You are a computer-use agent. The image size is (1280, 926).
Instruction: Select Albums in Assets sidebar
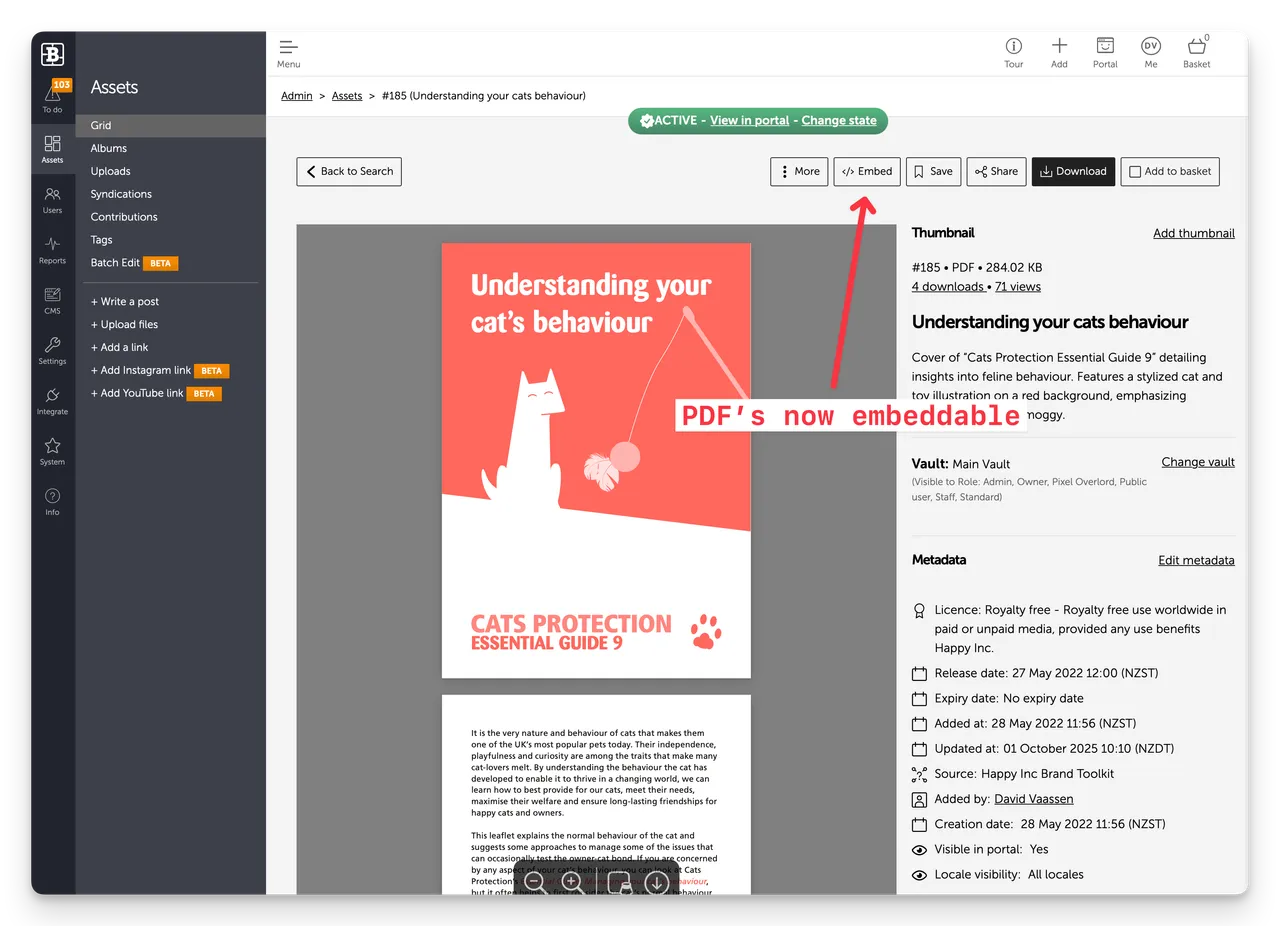[109, 148]
